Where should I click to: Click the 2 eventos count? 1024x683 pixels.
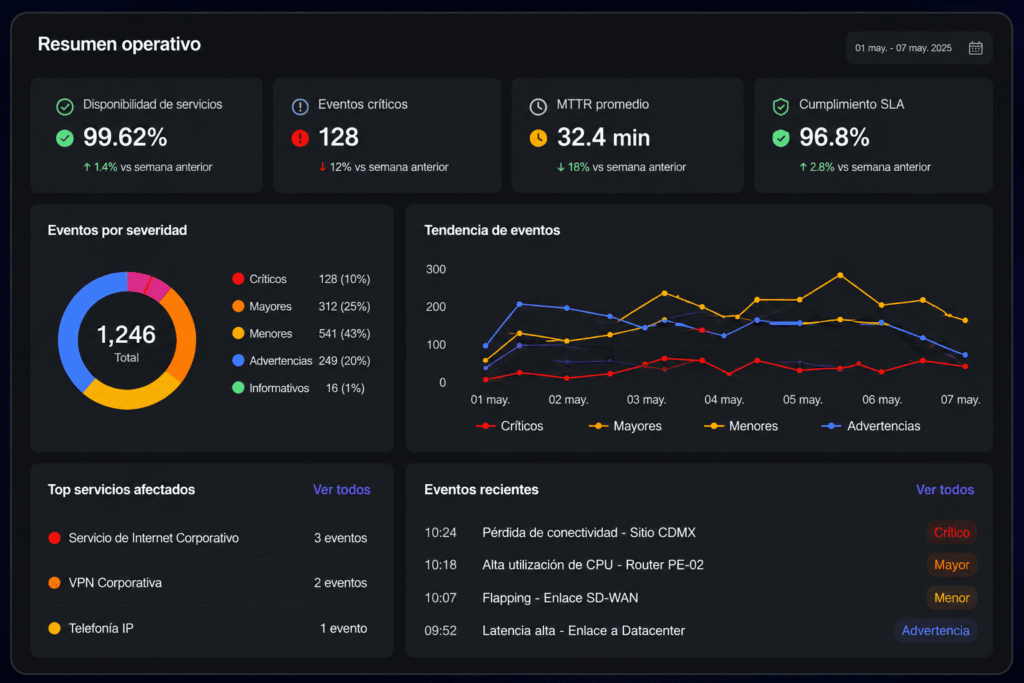point(340,583)
